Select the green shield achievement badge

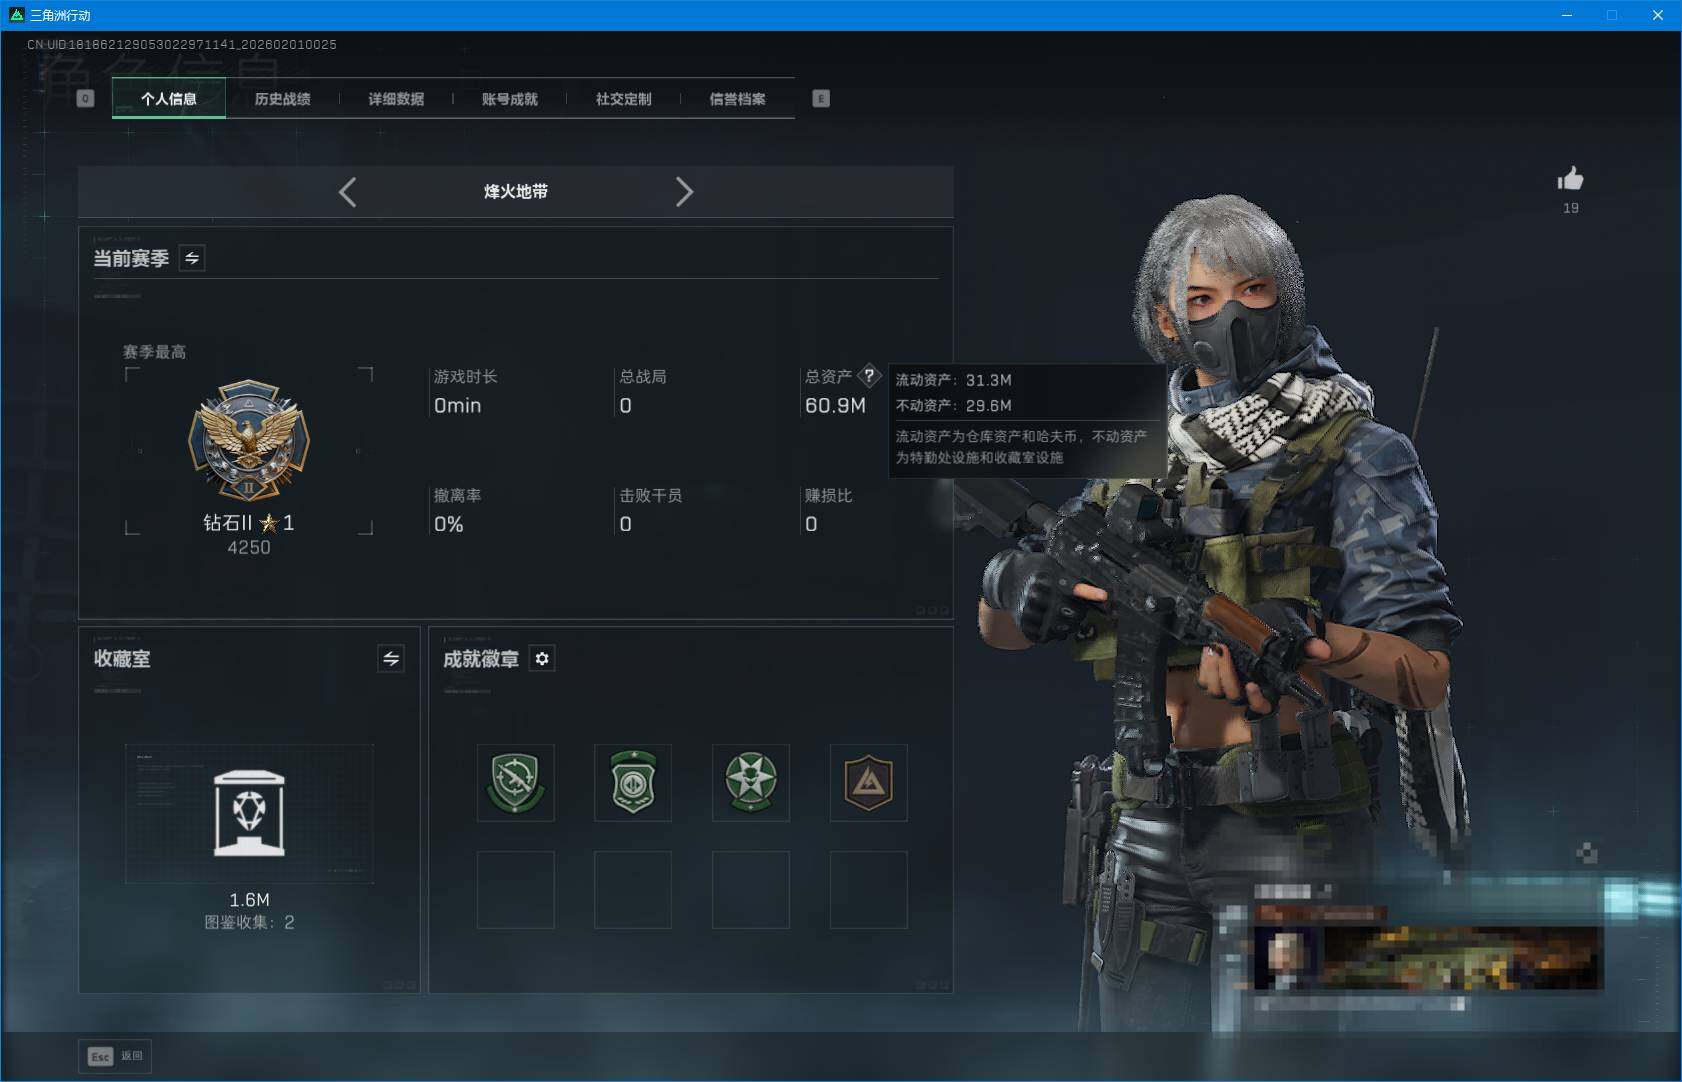(633, 783)
